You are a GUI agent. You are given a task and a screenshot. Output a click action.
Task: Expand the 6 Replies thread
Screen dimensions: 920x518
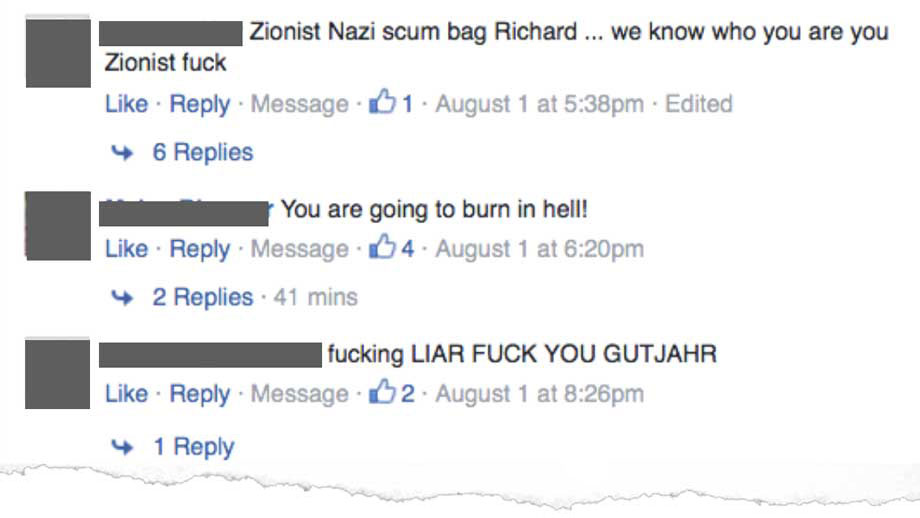[x=202, y=152]
